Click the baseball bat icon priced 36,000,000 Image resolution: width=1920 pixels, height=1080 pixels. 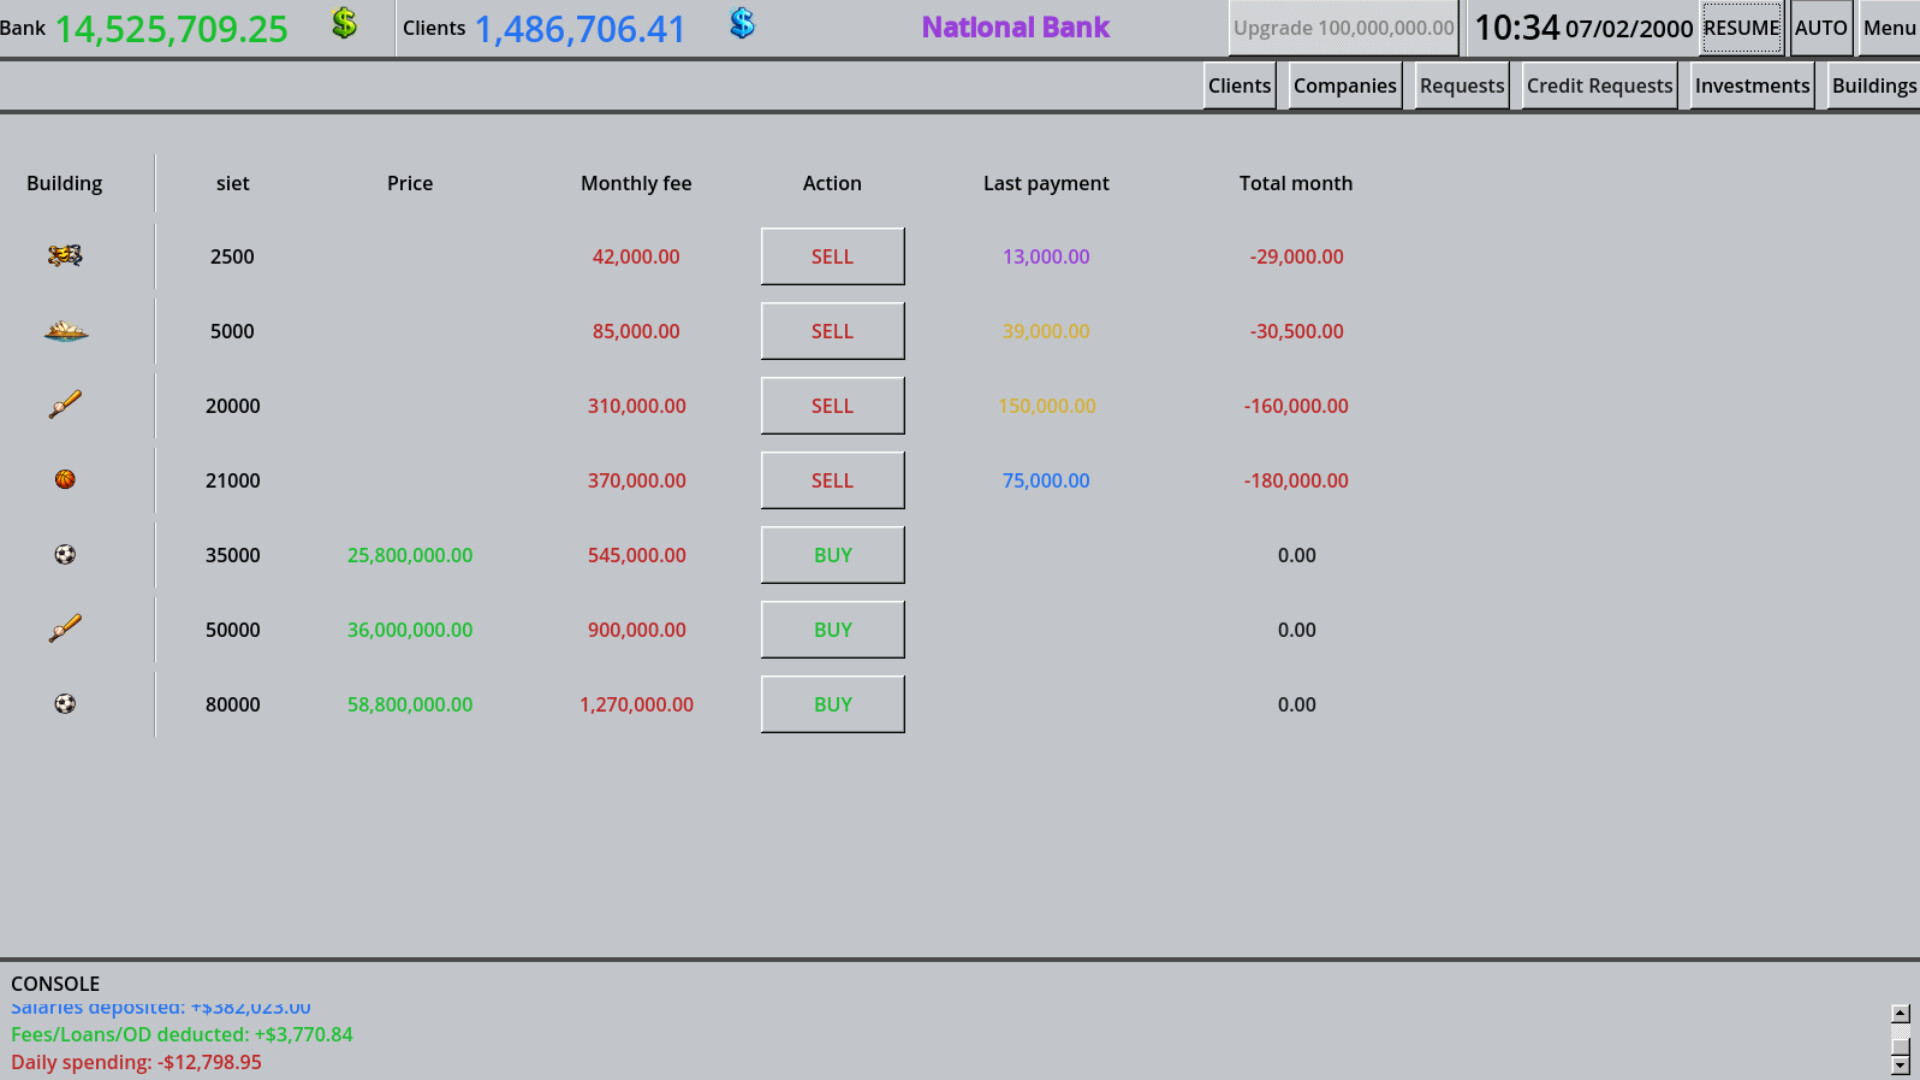[x=64, y=629]
